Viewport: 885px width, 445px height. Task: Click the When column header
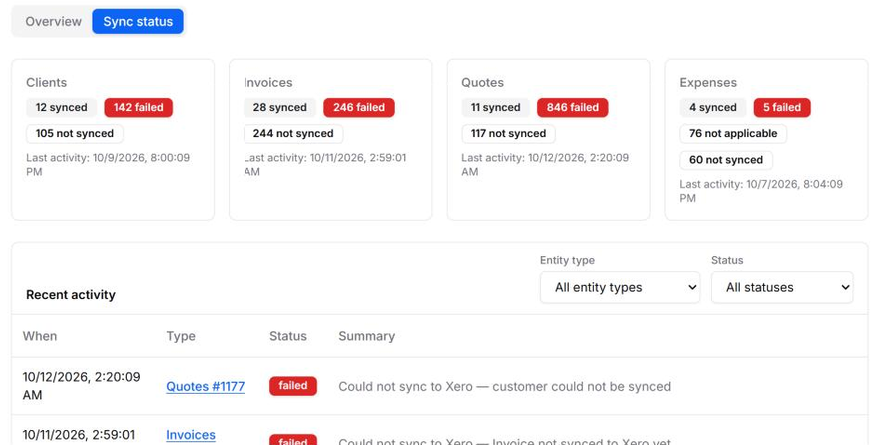click(40, 336)
